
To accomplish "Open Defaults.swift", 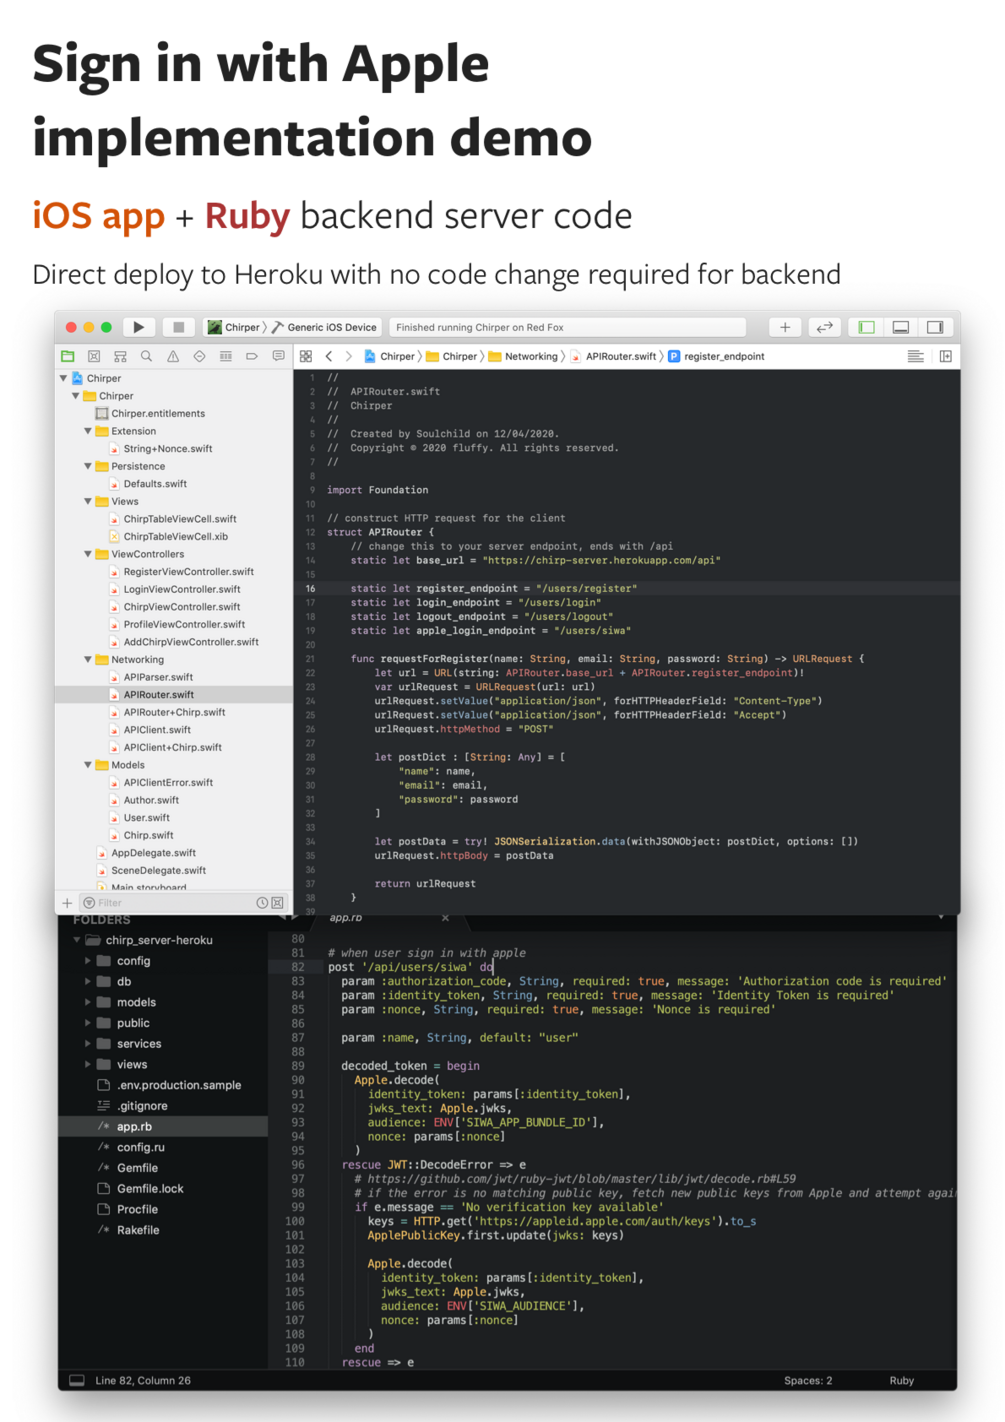I will 147,483.
